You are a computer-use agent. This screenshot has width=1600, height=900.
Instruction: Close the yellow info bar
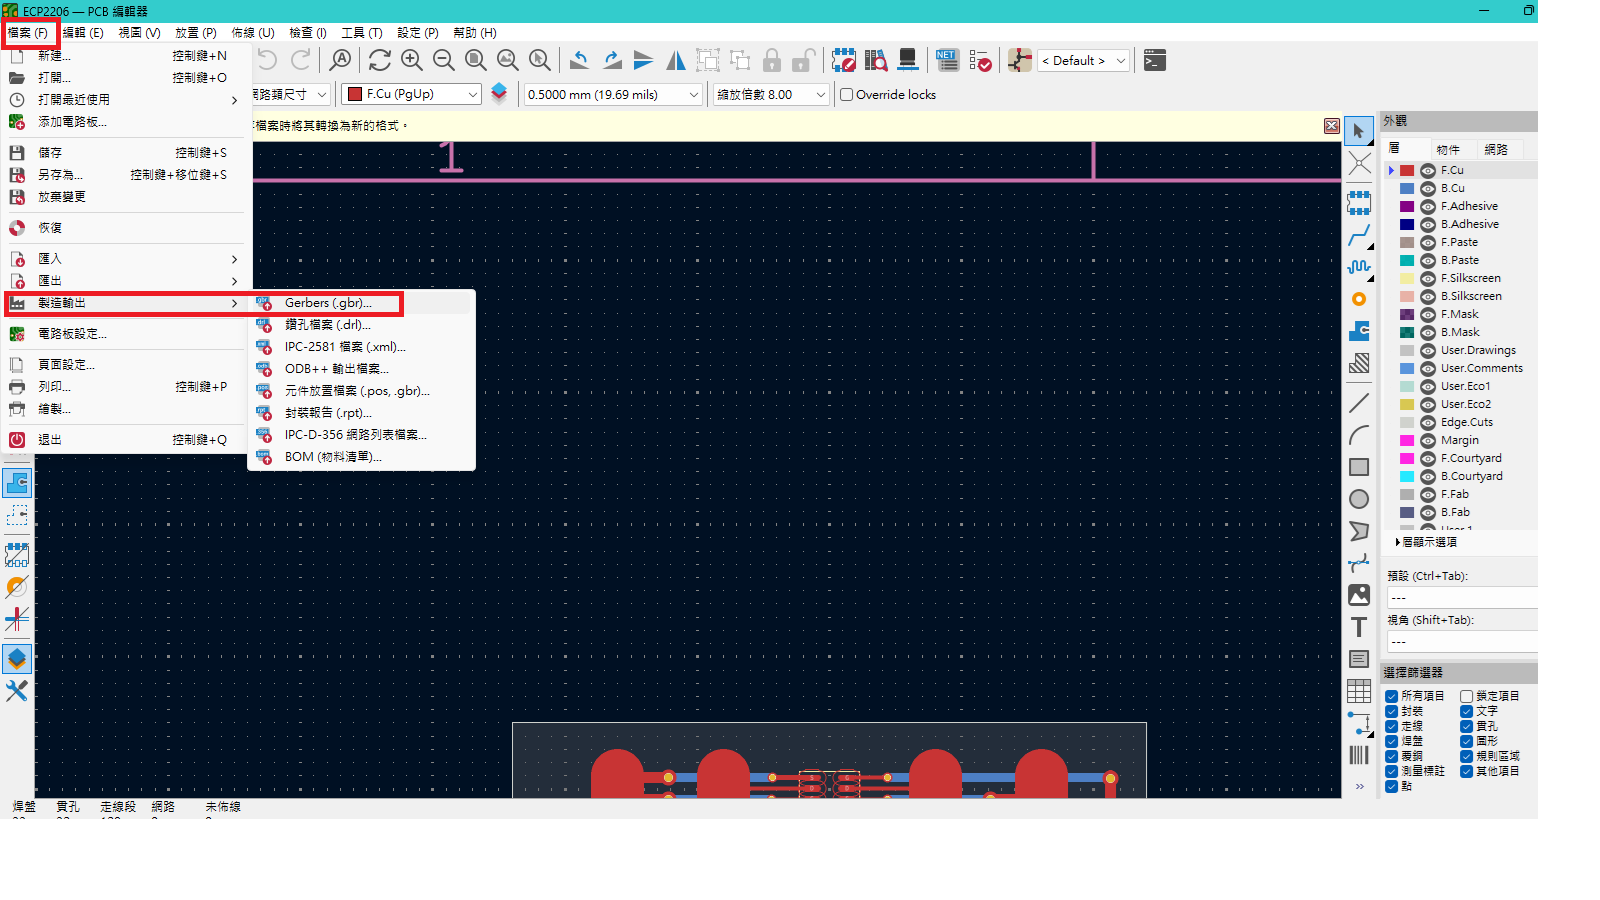(x=1331, y=126)
